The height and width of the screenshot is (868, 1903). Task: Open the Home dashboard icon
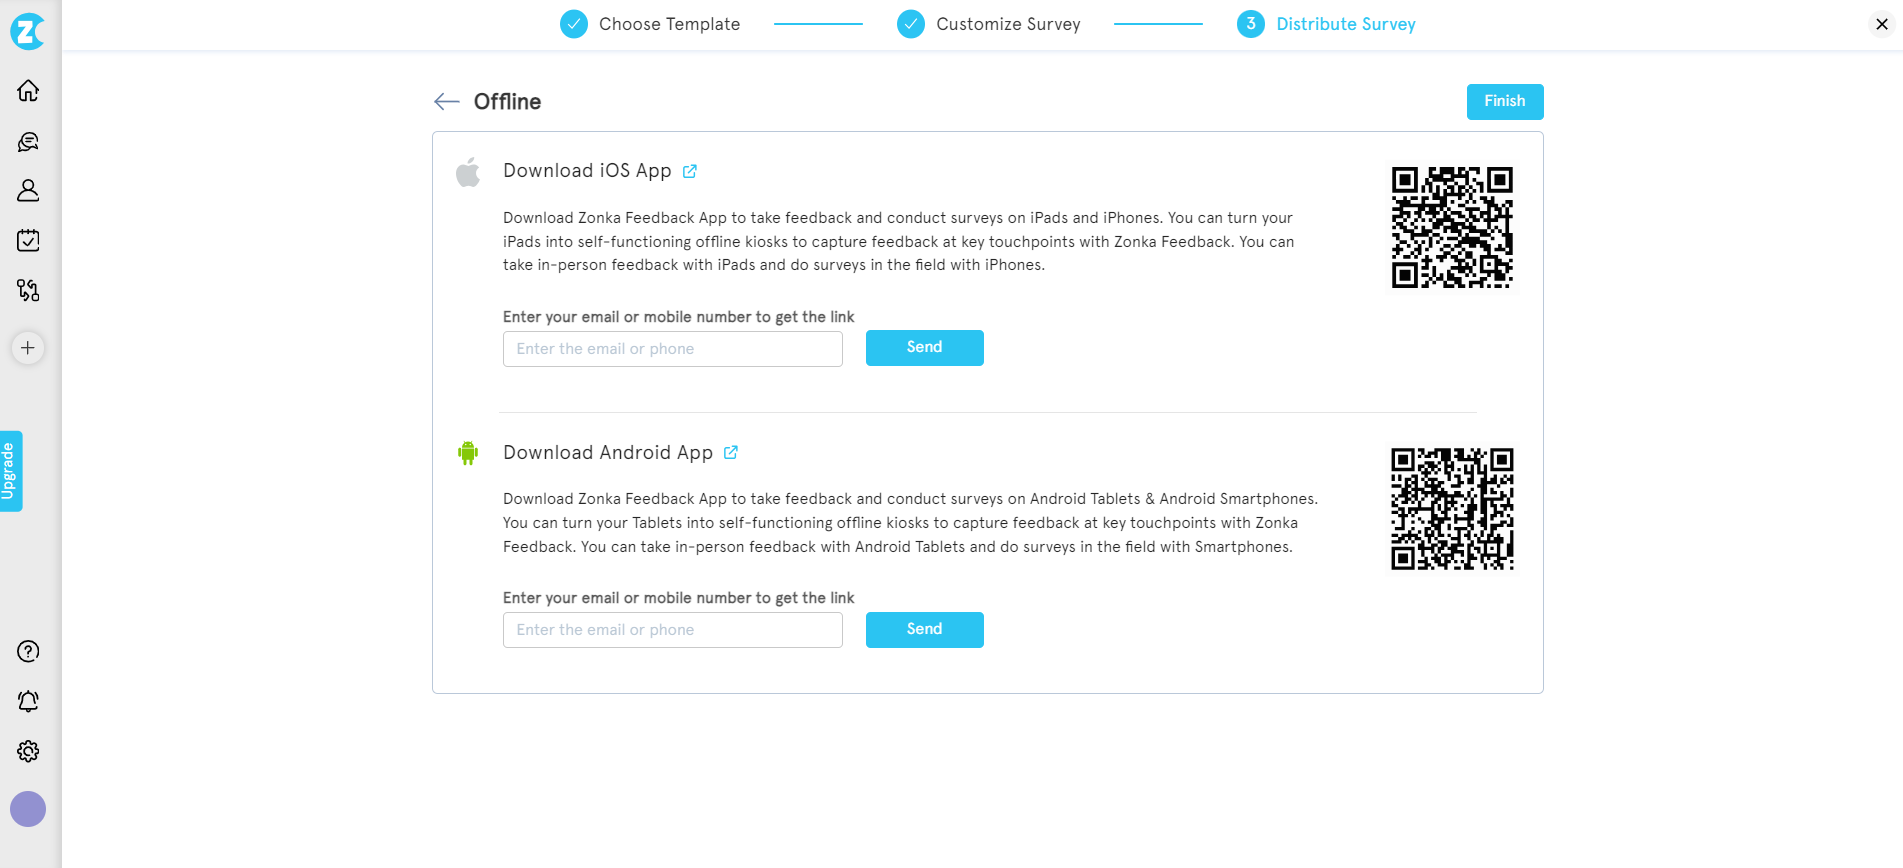click(28, 90)
